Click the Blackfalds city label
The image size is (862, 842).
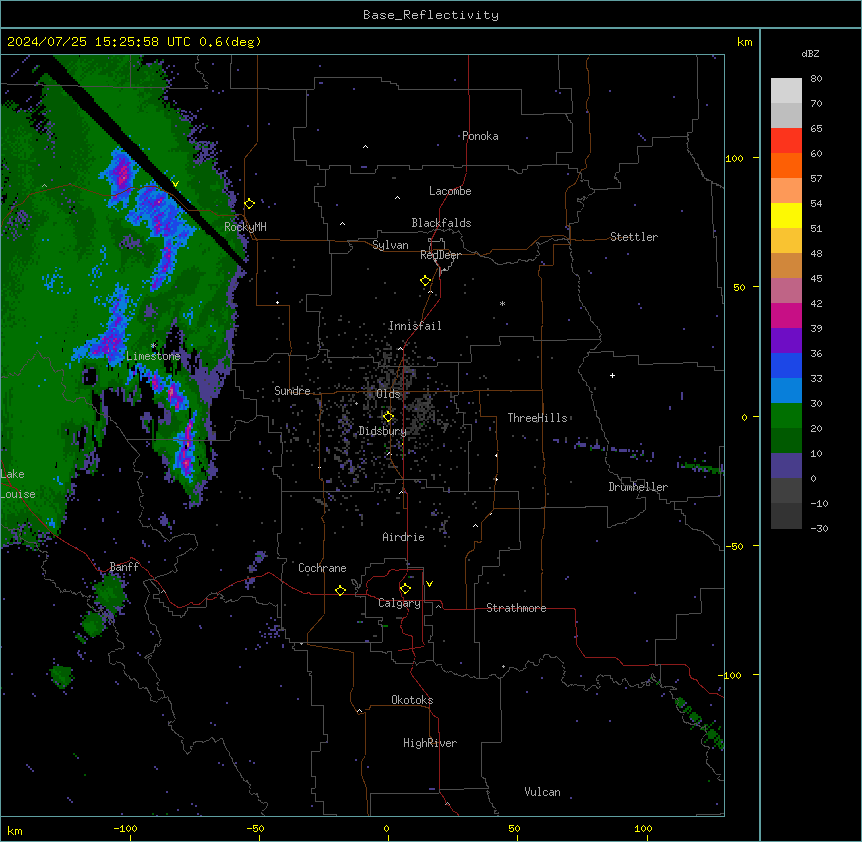click(441, 223)
